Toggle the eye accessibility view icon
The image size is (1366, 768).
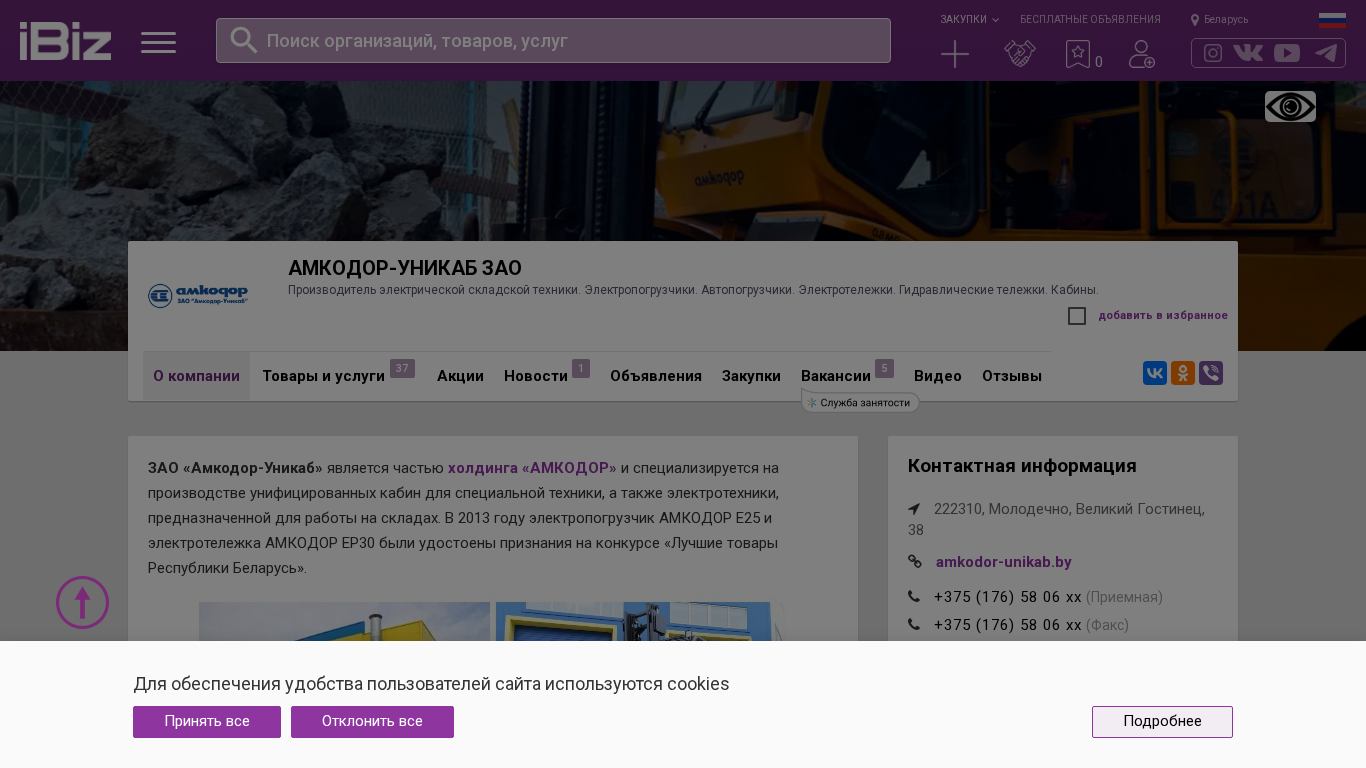[1290, 107]
